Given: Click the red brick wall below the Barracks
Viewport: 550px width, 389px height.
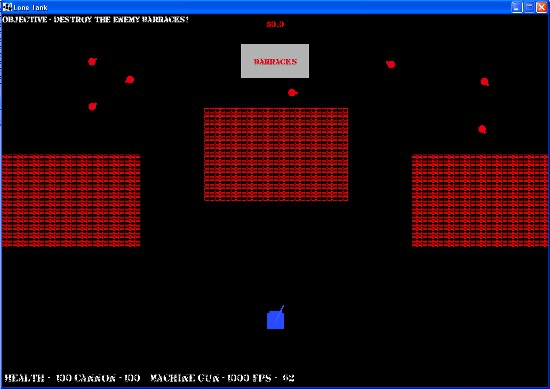Looking at the screenshot, I should click(276, 154).
